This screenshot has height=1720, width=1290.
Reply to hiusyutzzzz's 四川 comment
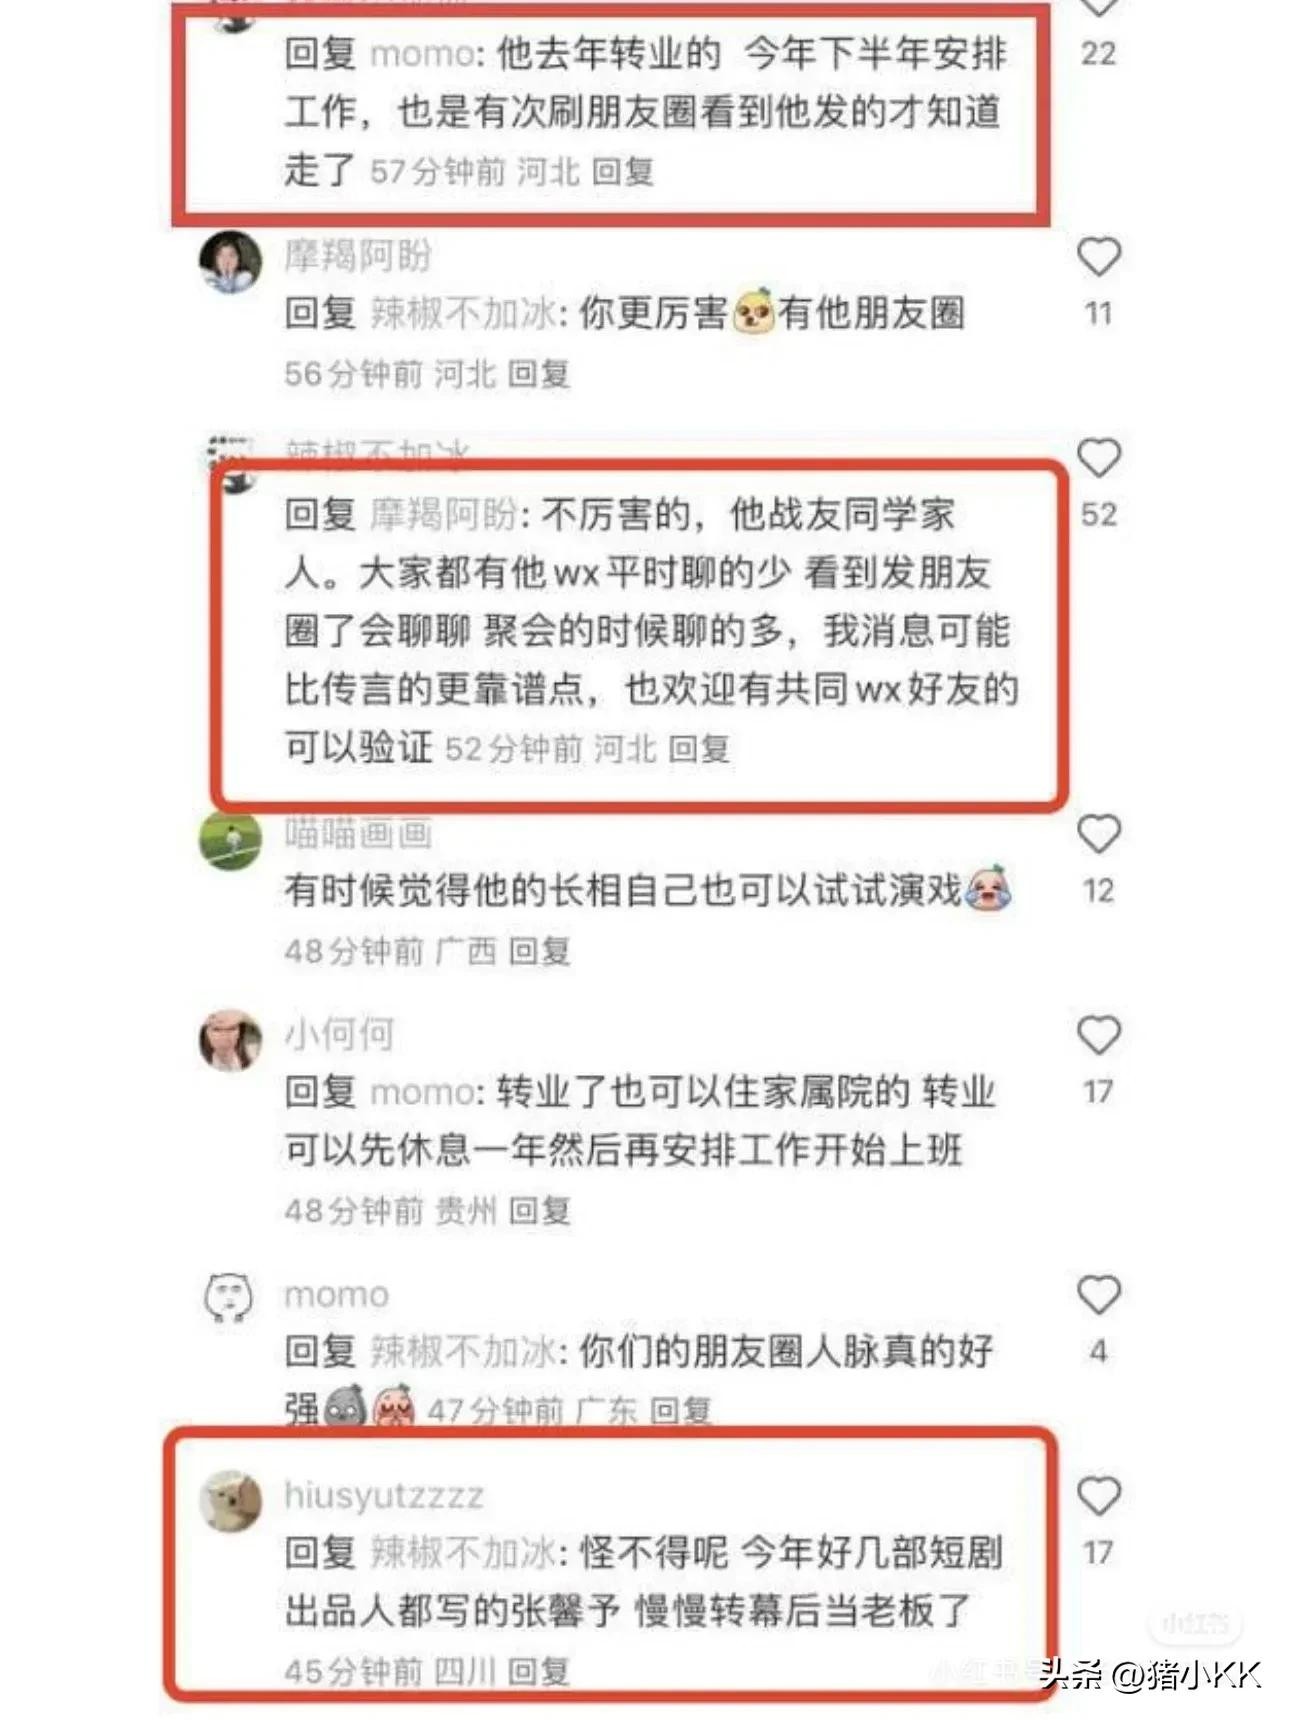click(x=538, y=1671)
